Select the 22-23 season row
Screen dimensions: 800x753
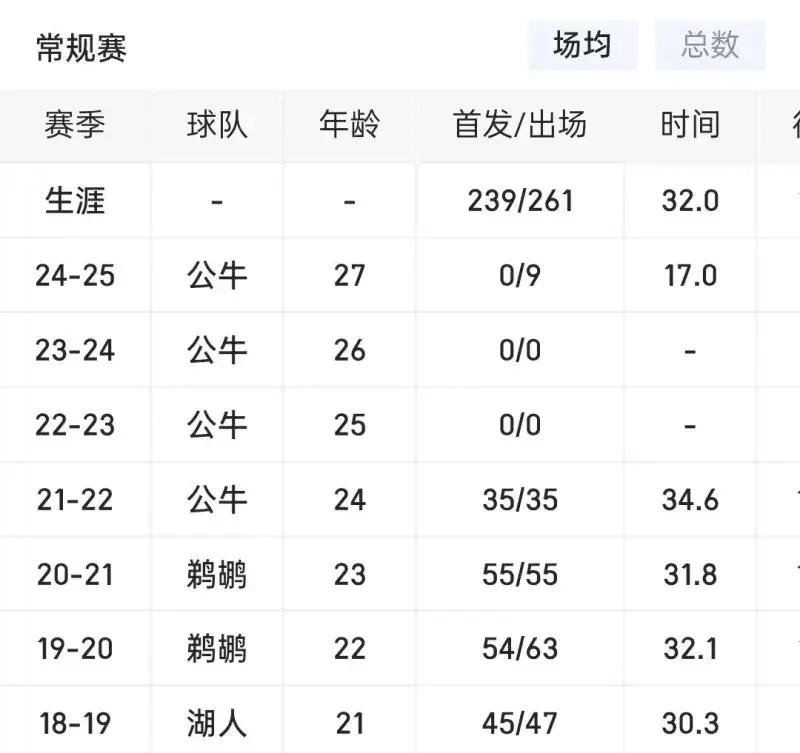(75, 425)
